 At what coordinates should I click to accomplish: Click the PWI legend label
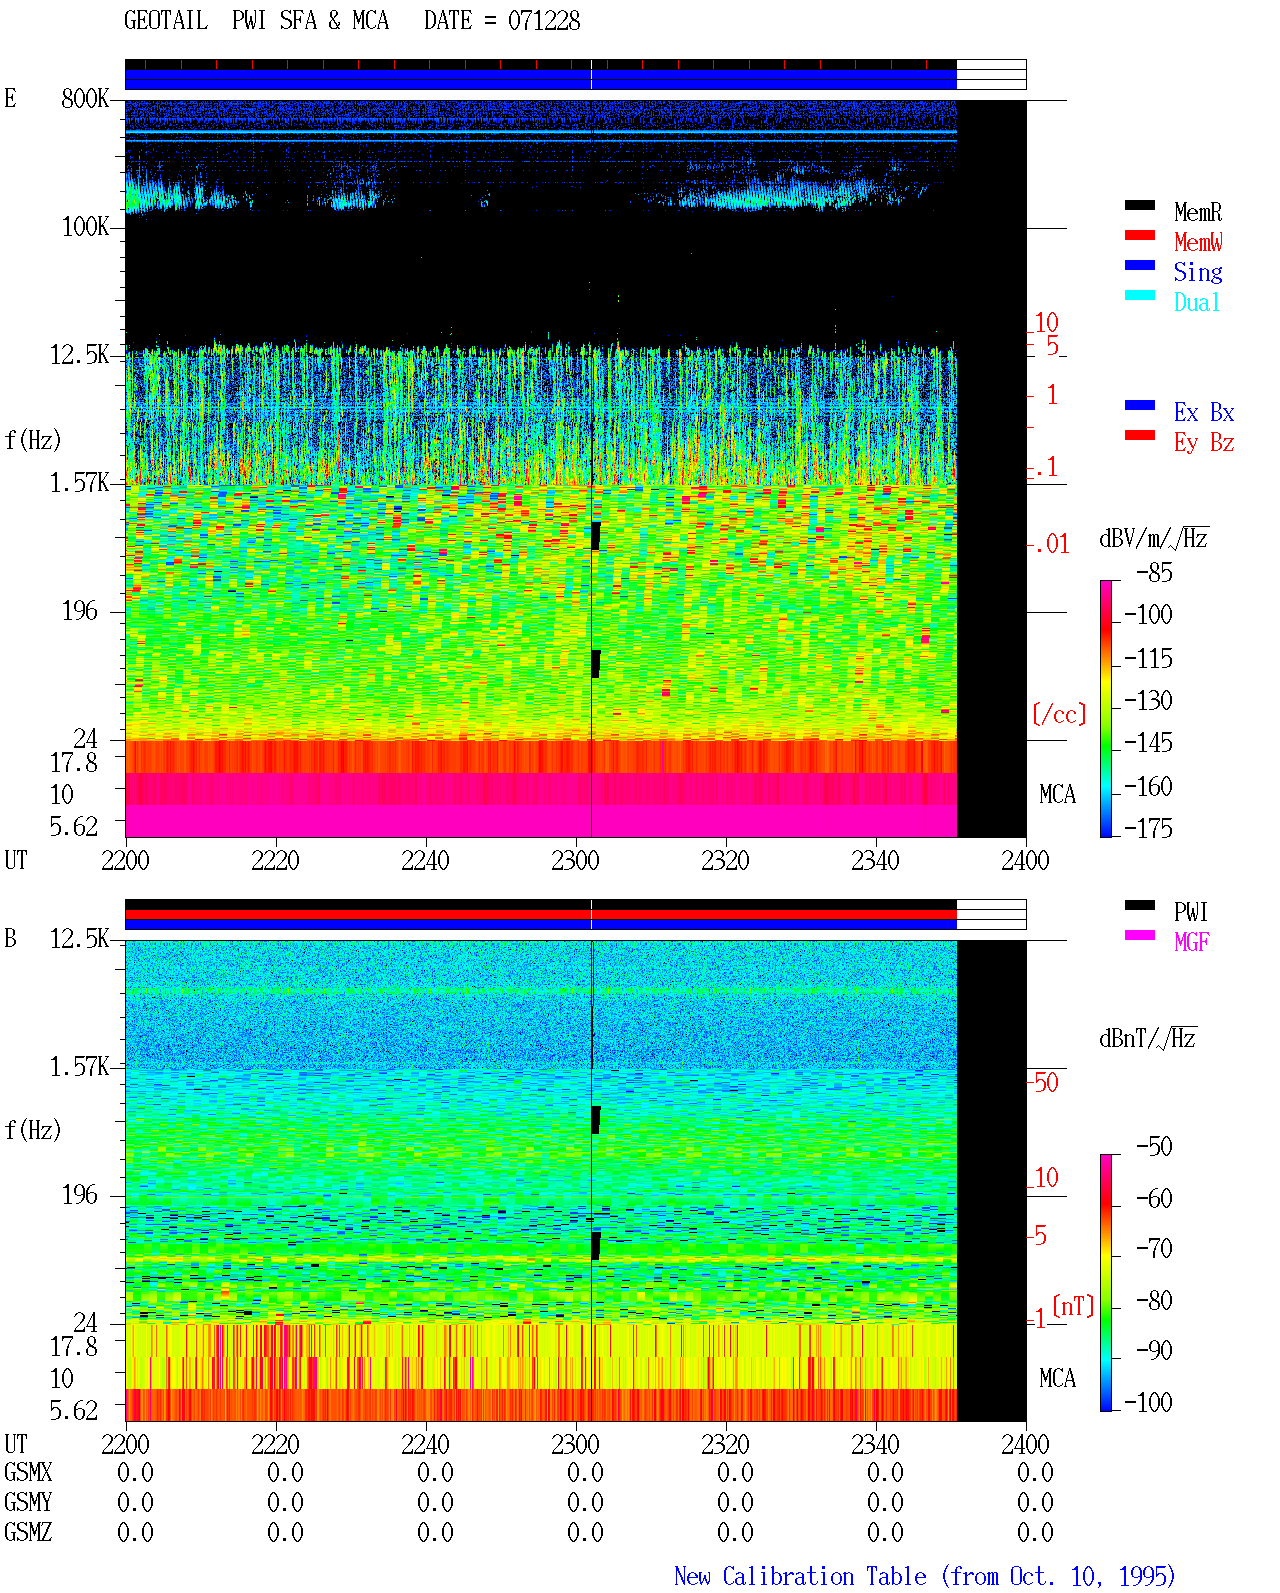tap(1192, 912)
